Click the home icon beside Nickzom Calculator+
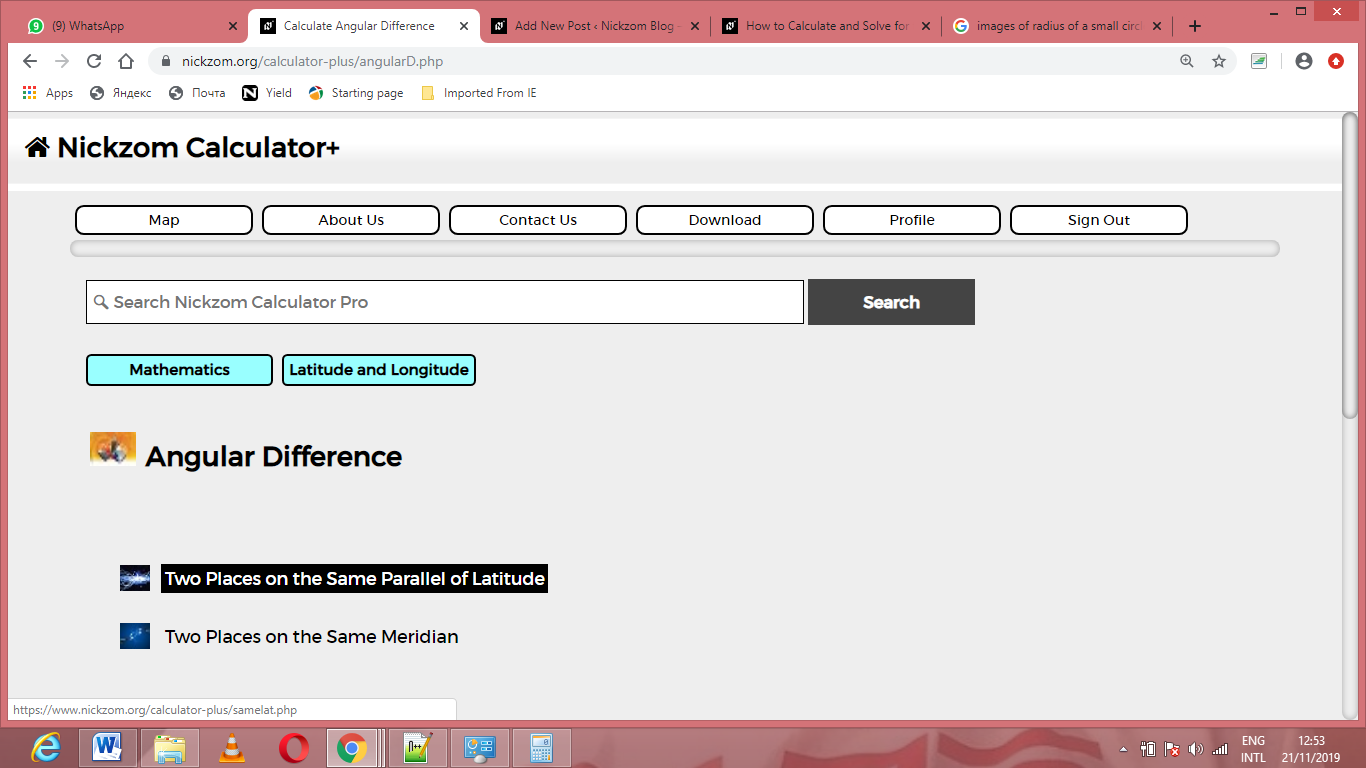The image size is (1366, 768). (x=37, y=148)
